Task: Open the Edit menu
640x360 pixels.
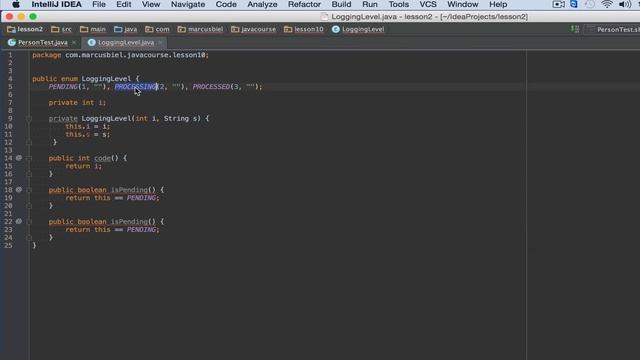Action: coord(124,4)
